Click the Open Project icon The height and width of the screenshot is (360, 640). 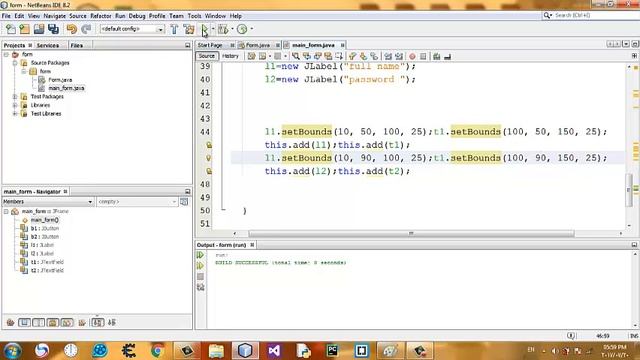pos(39,29)
